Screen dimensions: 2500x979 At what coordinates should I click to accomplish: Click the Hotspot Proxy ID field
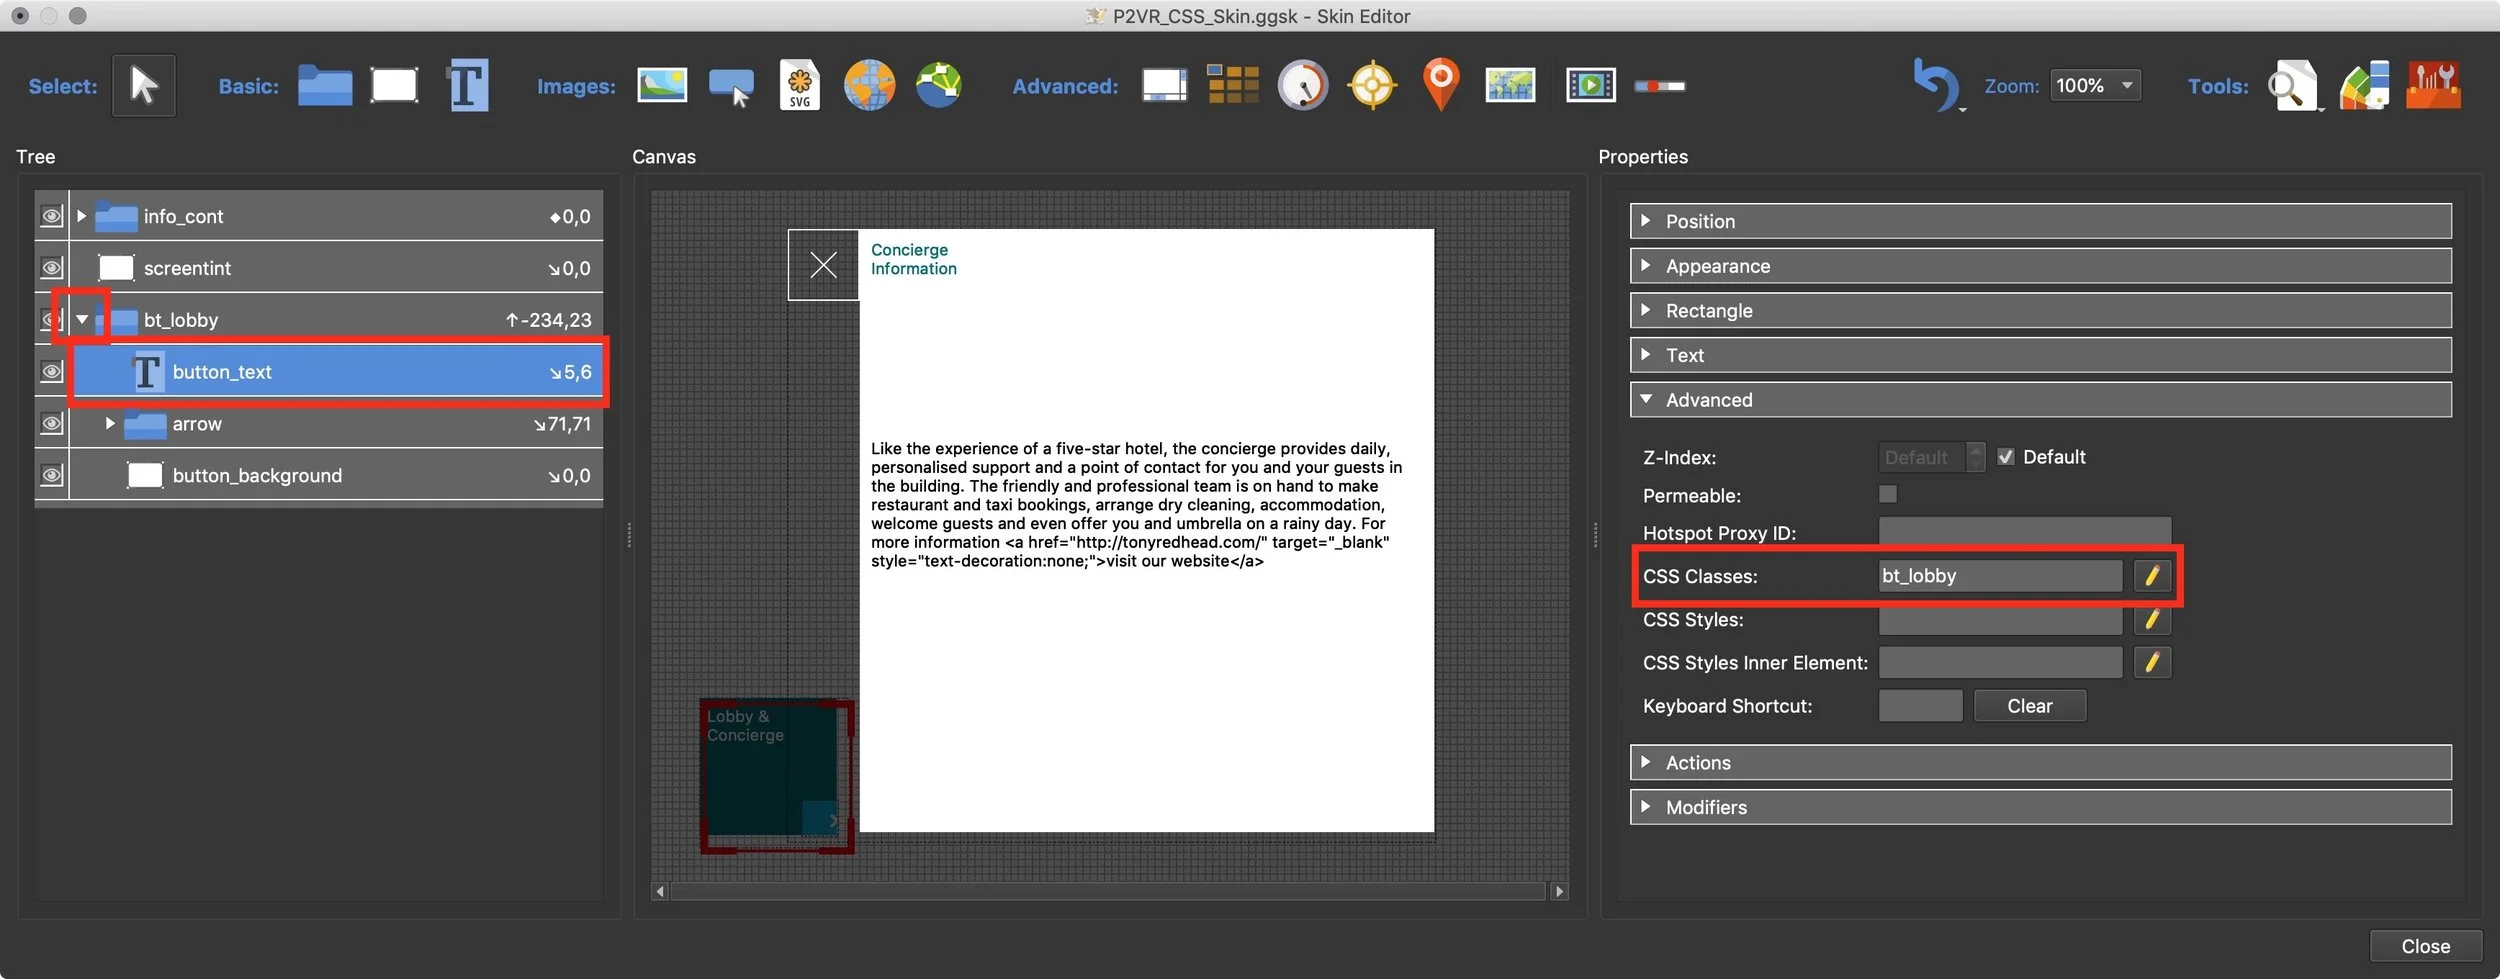pyautogui.click(x=2025, y=533)
